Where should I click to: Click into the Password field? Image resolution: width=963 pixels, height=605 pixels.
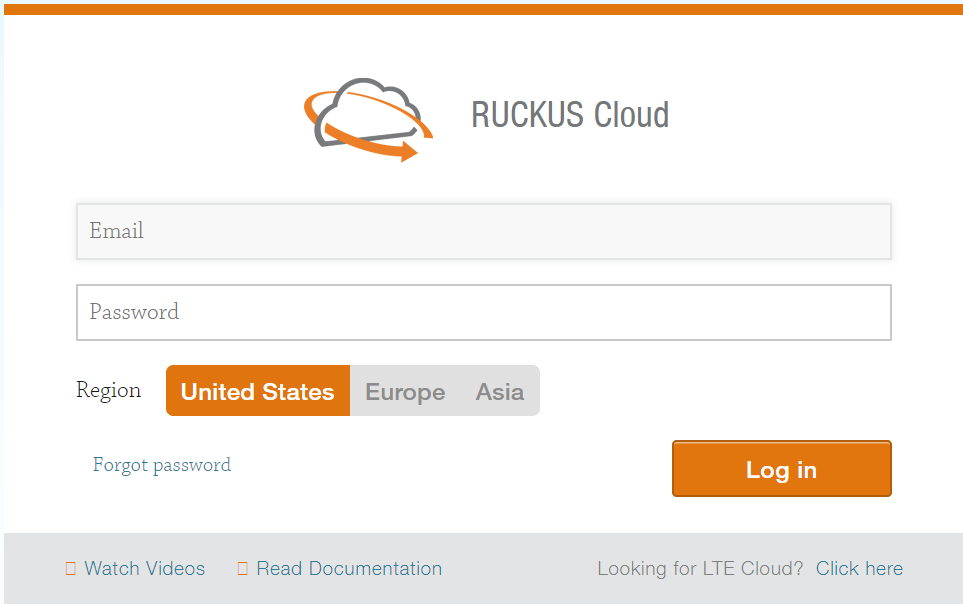(483, 312)
